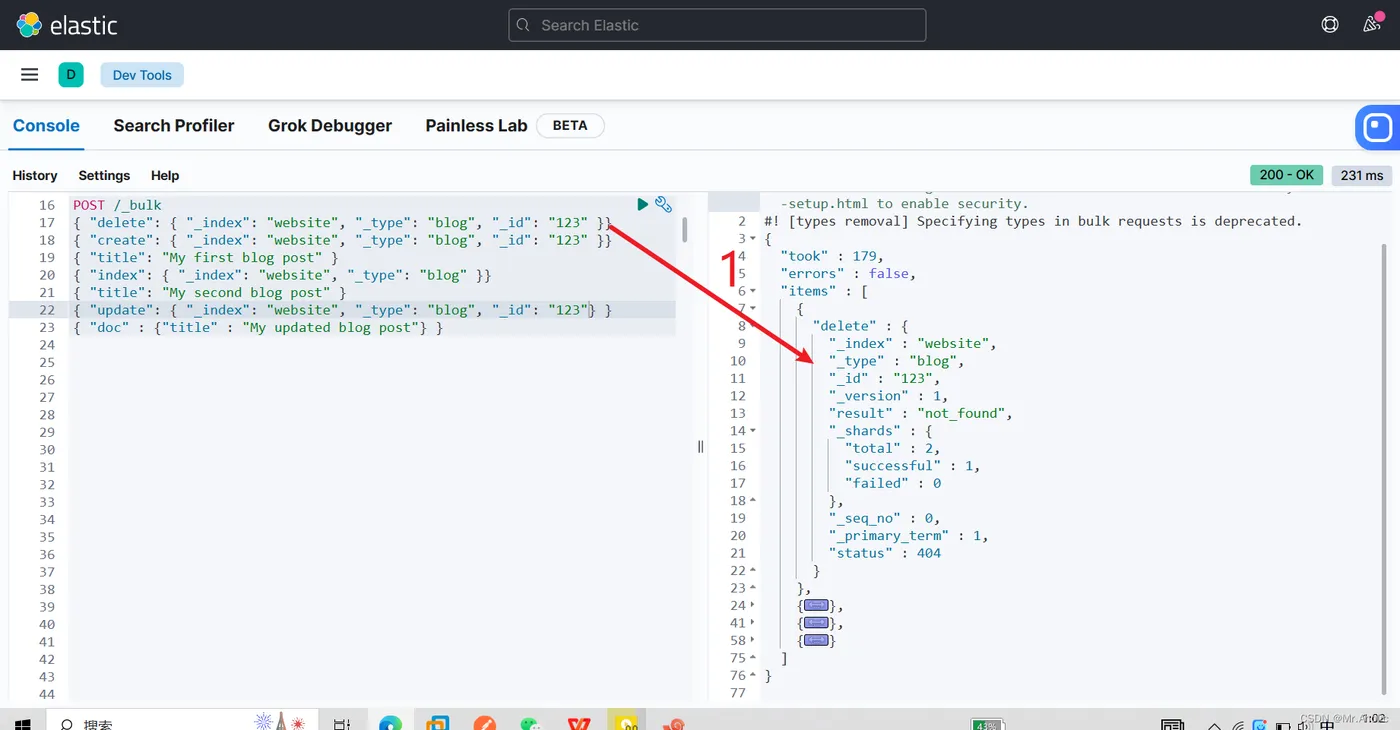Image resolution: width=1400 pixels, height=730 pixels.
Task: Click the 231 ms response time badge
Action: (1361, 175)
